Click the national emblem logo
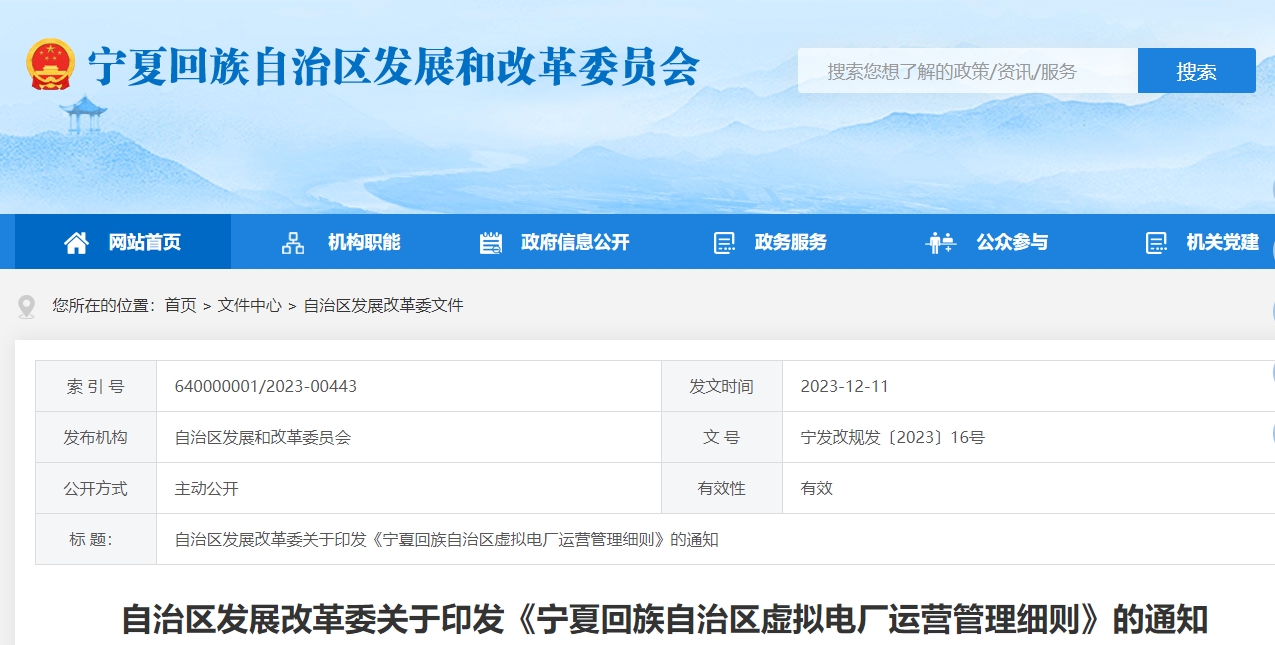This screenshot has height=645, width=1275. pyautogui.click(x=50, y=65)
